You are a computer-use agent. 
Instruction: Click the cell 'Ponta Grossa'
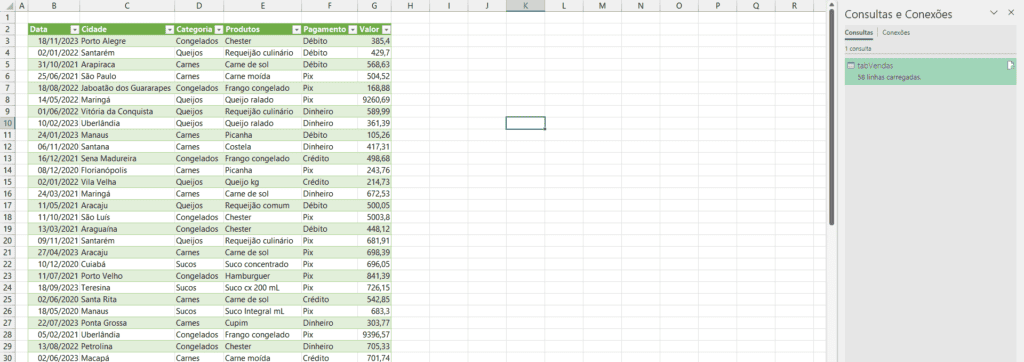127,323
